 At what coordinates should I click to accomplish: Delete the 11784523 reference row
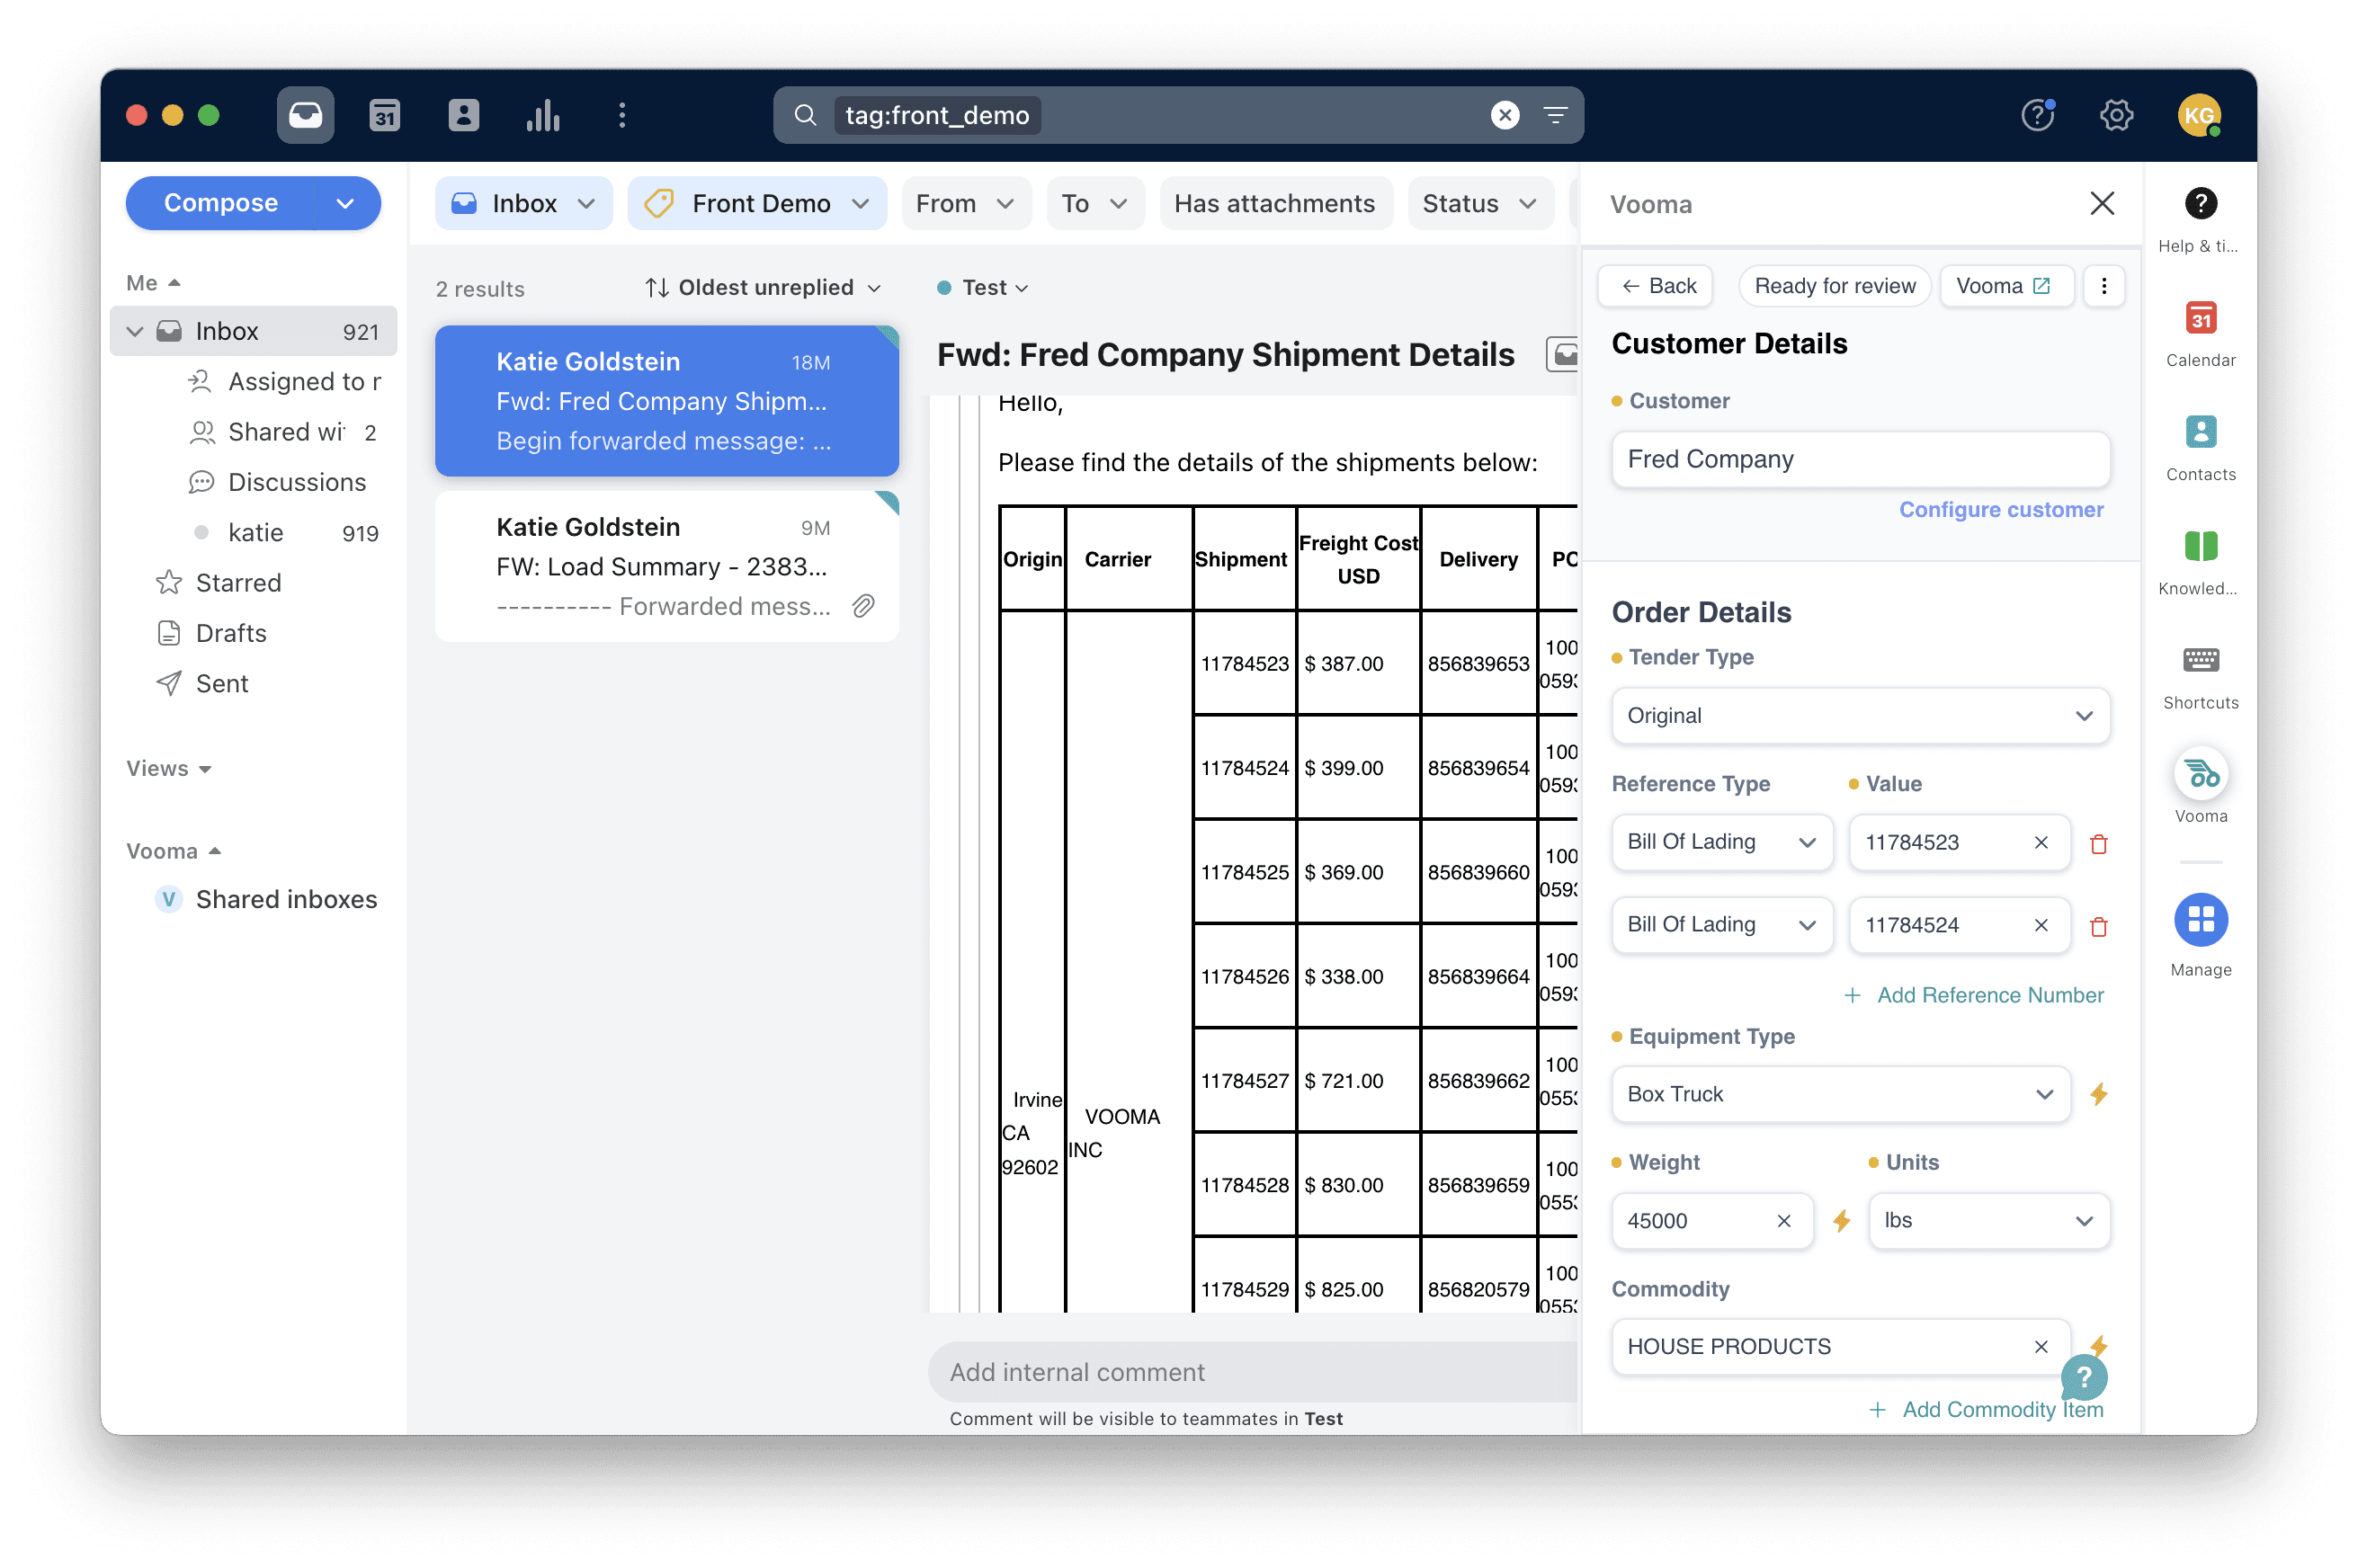[x=2098, y=844]
